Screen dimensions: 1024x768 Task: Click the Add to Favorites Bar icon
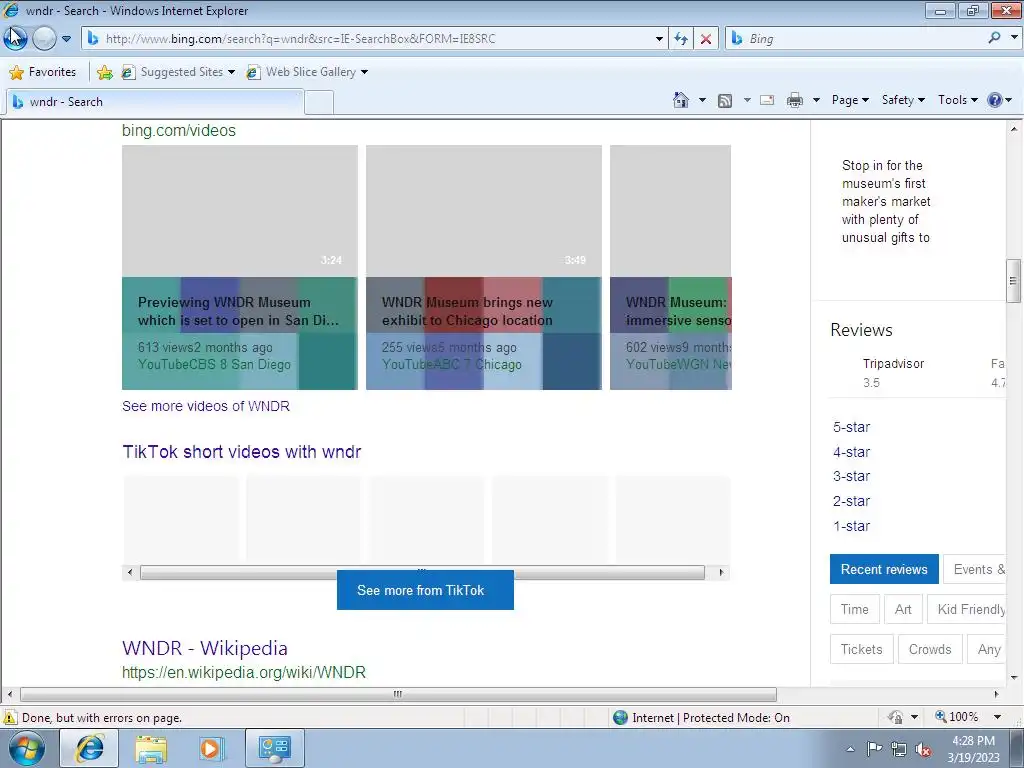pos(104,72)
